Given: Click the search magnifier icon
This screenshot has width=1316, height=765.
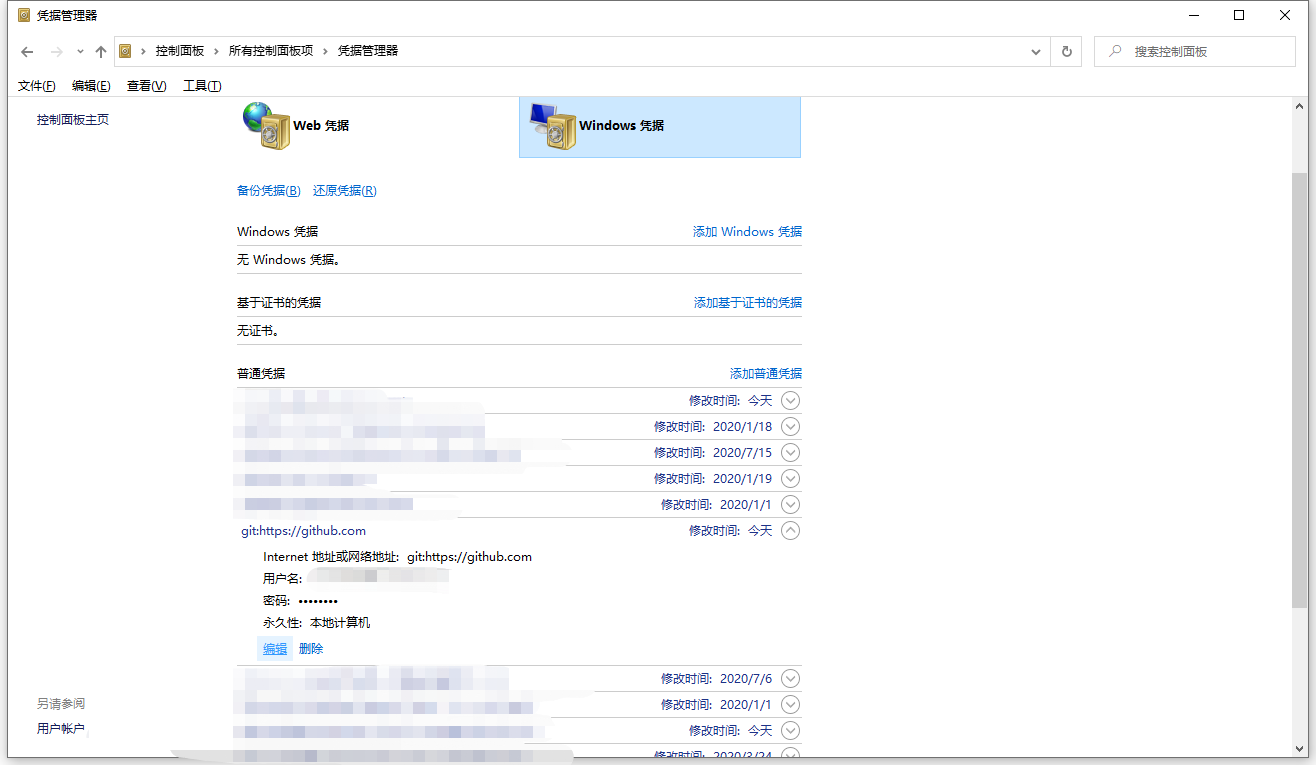Looking at the screenshot, I should [1114, 51].
